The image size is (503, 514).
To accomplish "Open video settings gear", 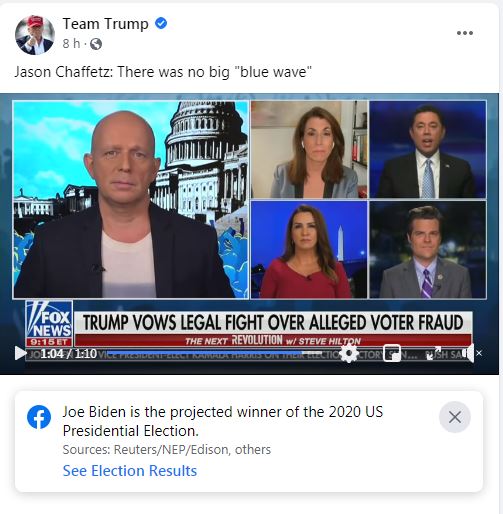I will [x=348, y=353].
